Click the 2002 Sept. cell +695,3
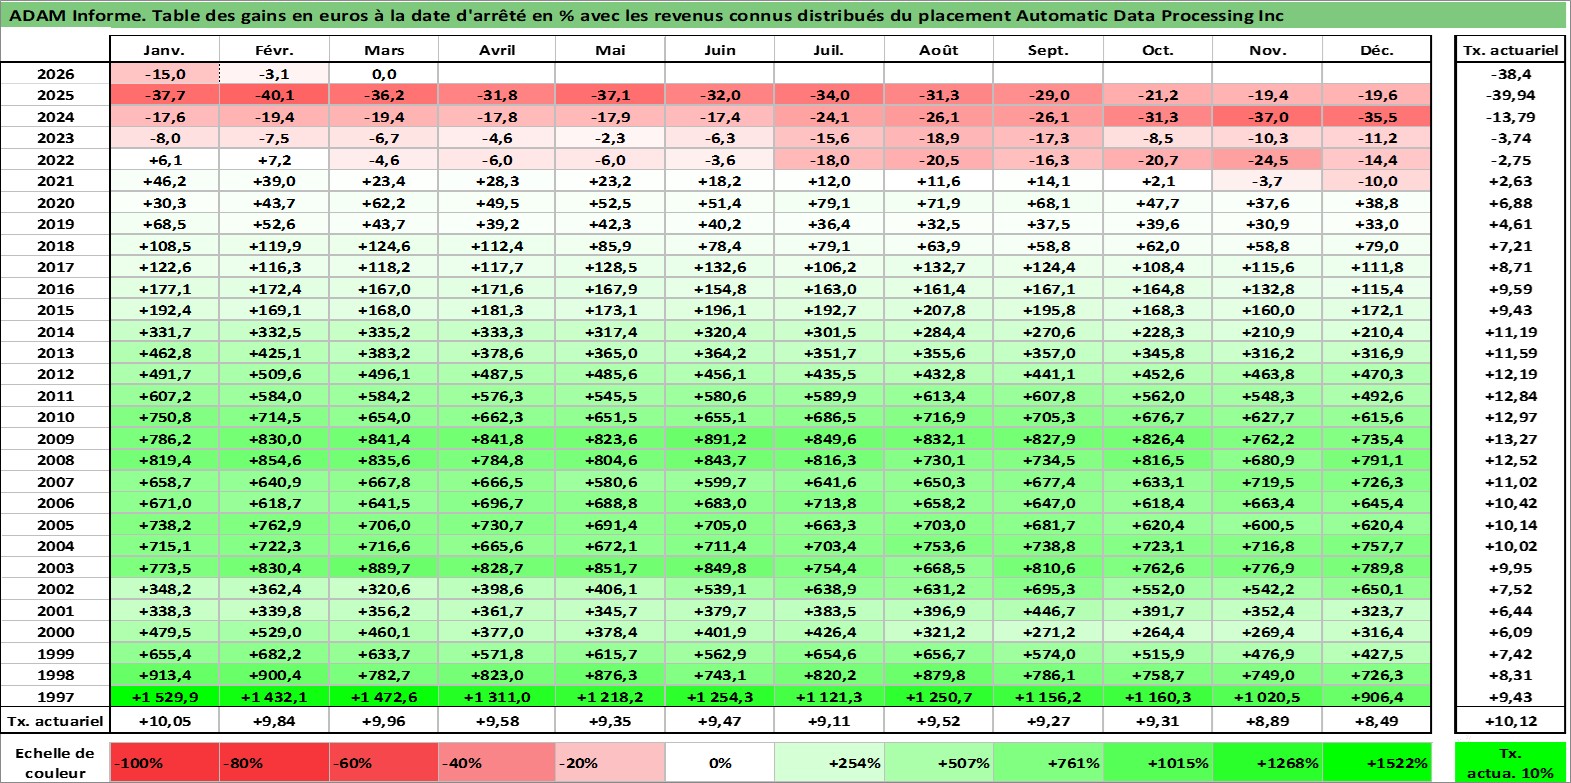 point(1048,589)
